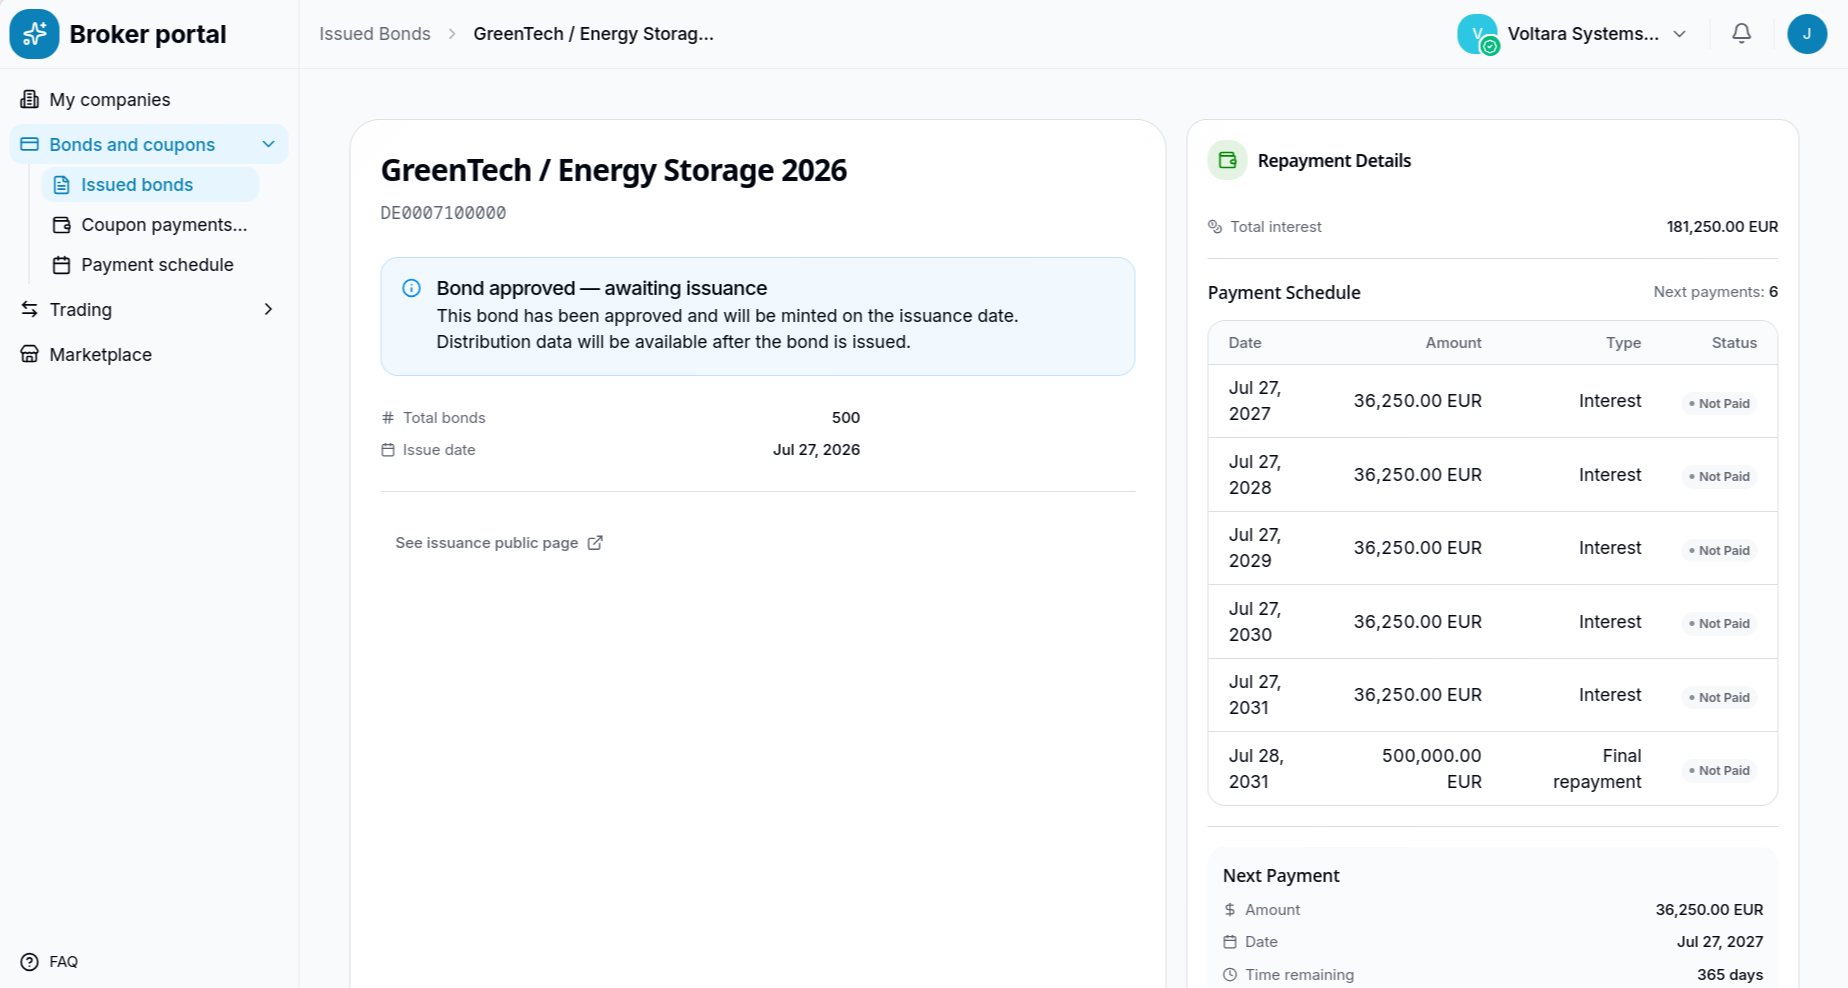The image size is (1848, 988).
Task: Expand the Trading submenu chevron
Action: (x=268, y=309)
